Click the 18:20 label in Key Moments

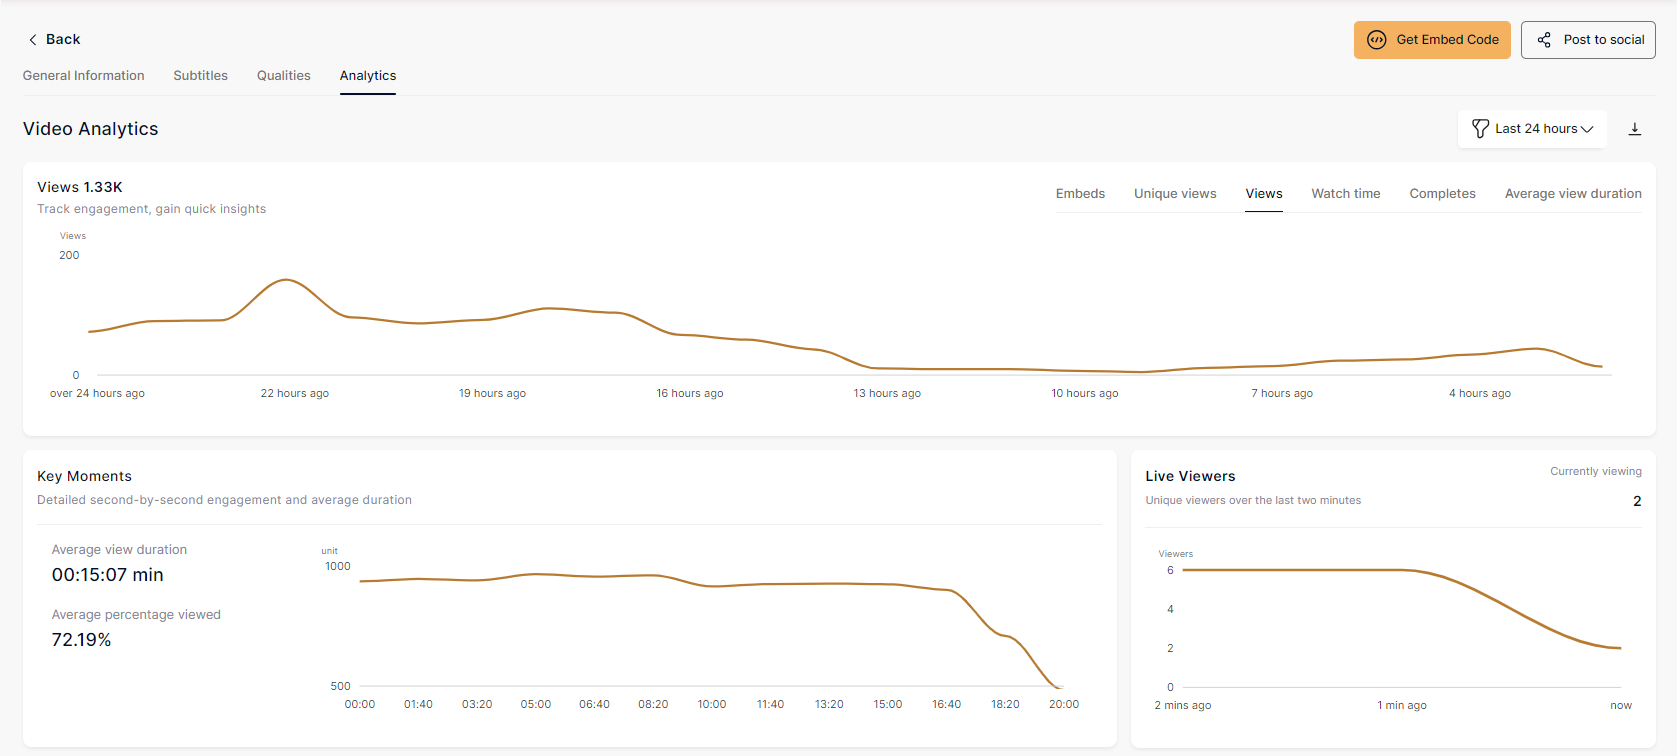point(1005,705)
